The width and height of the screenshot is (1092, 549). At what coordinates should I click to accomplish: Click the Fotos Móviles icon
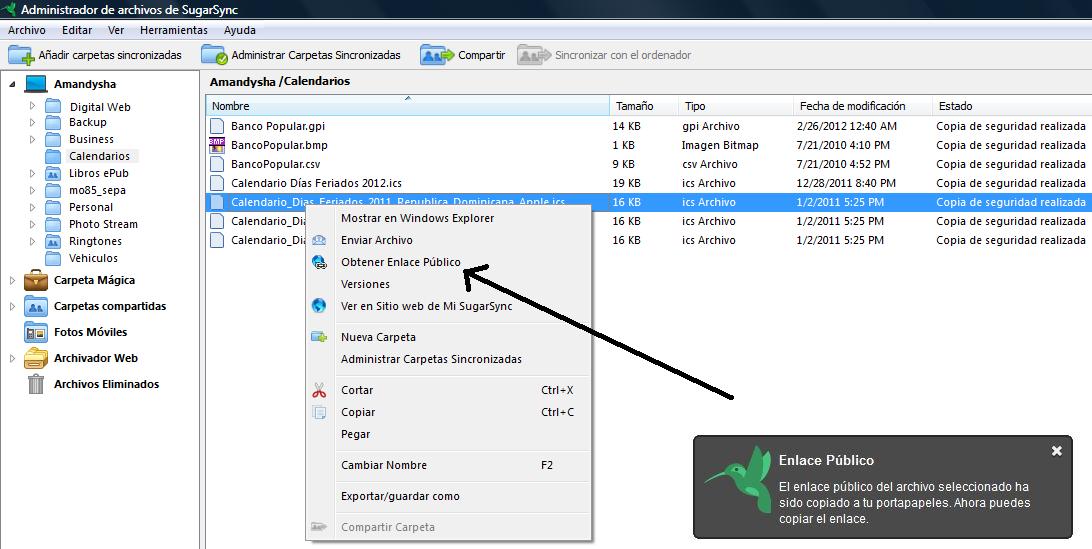click(x=36, y=332)
